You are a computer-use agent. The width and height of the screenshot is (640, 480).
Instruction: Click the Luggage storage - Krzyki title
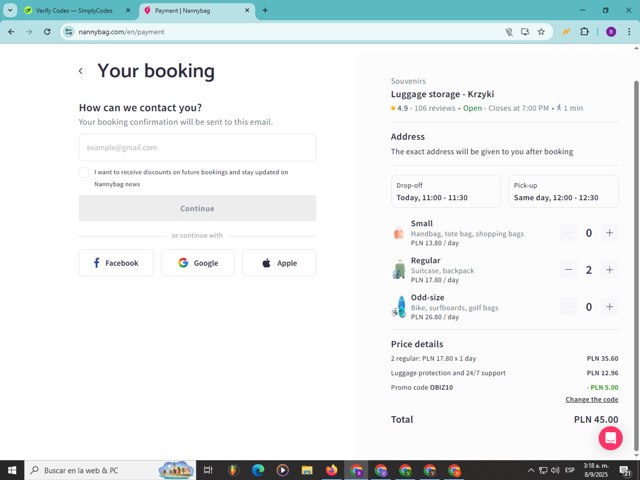[x=442, y=94]
